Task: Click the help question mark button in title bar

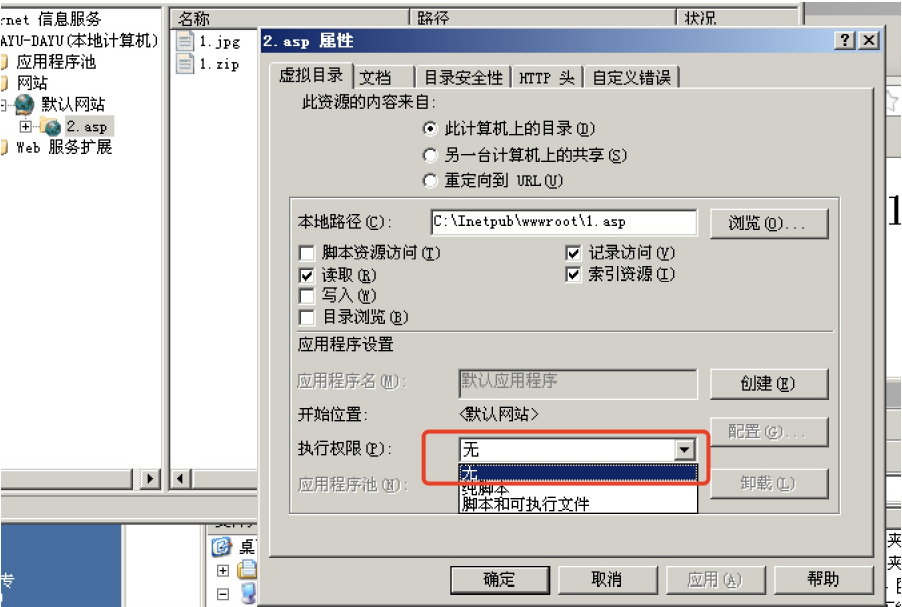Action: (845, 40)
